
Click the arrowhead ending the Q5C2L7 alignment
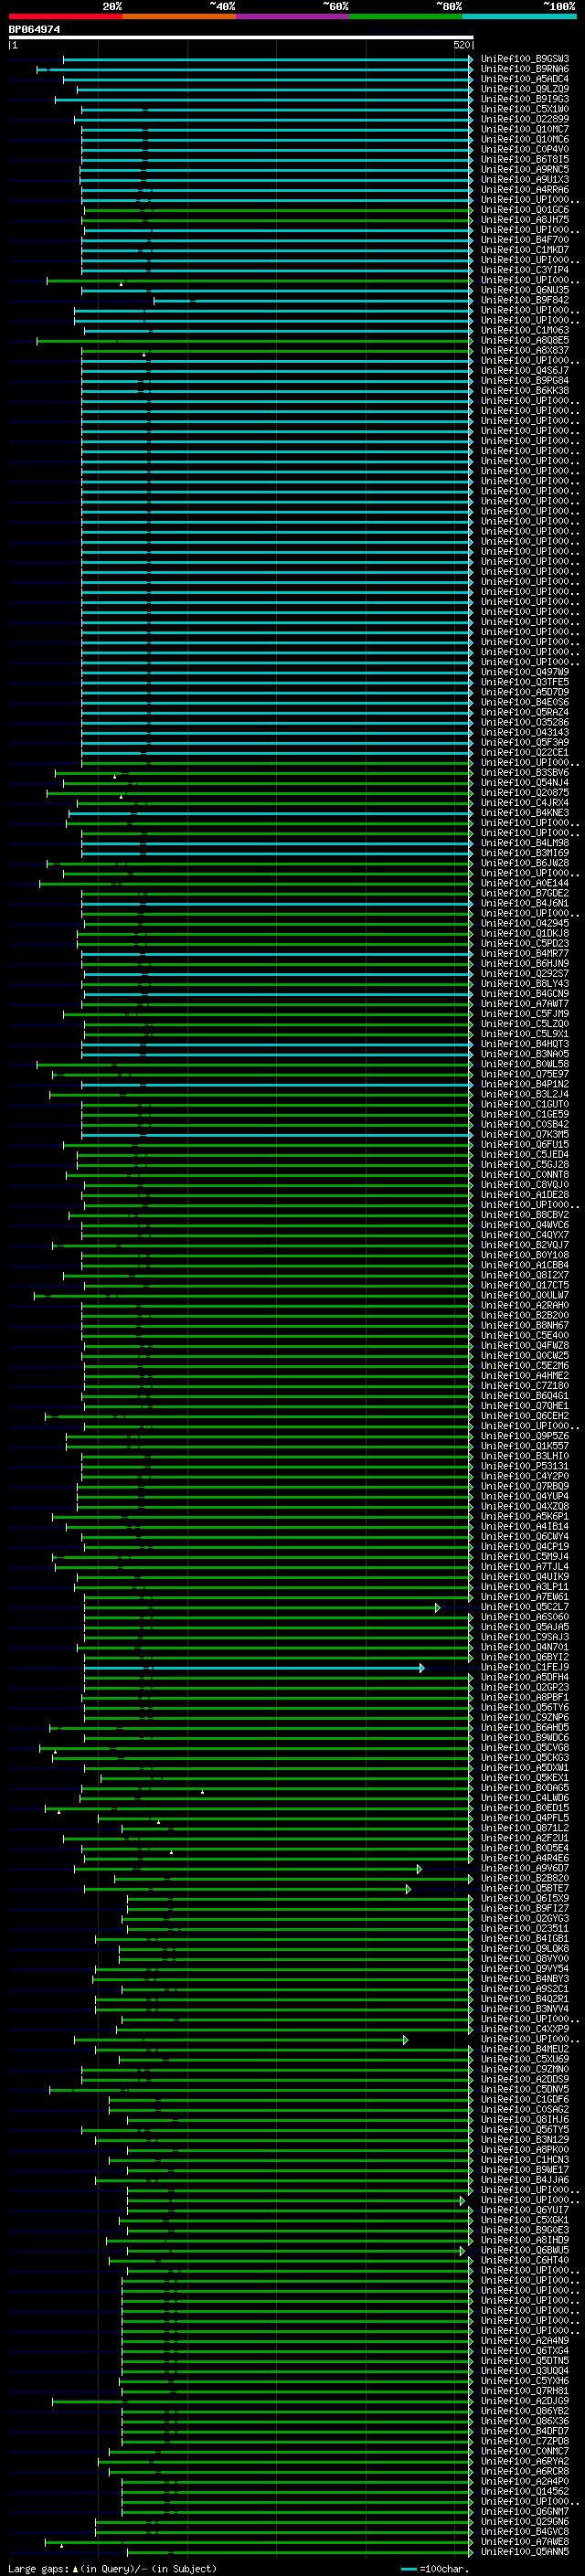point(438,1608)
